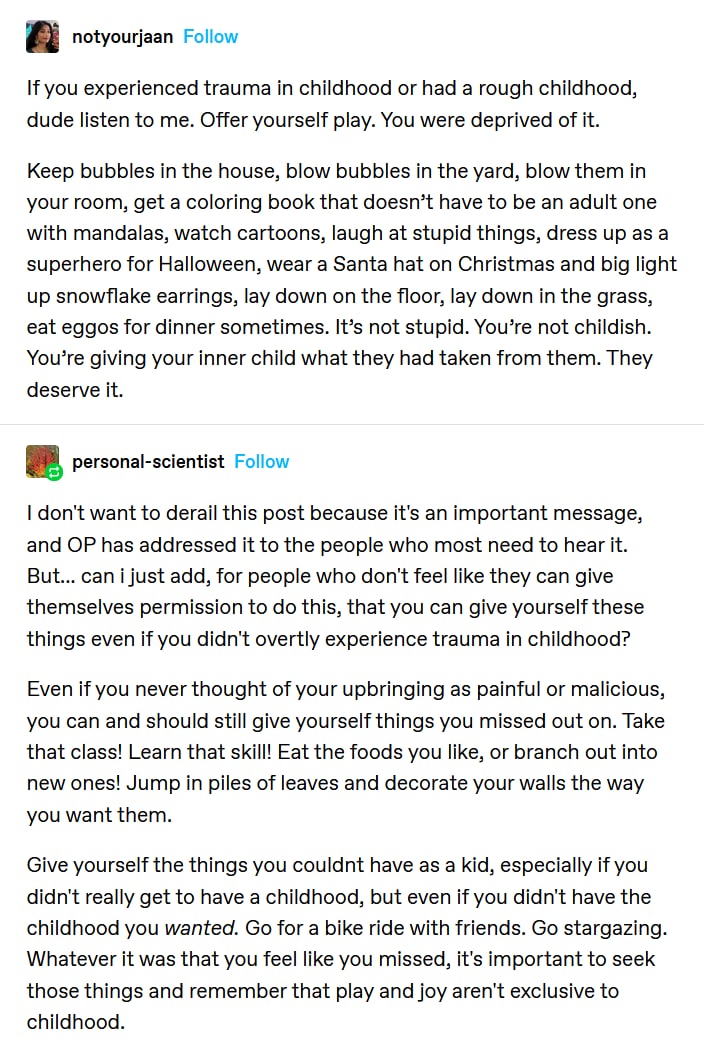This screenshot has width=704, height=1048.
Task: Follow notyourjaan
Action: click(210, 37)
